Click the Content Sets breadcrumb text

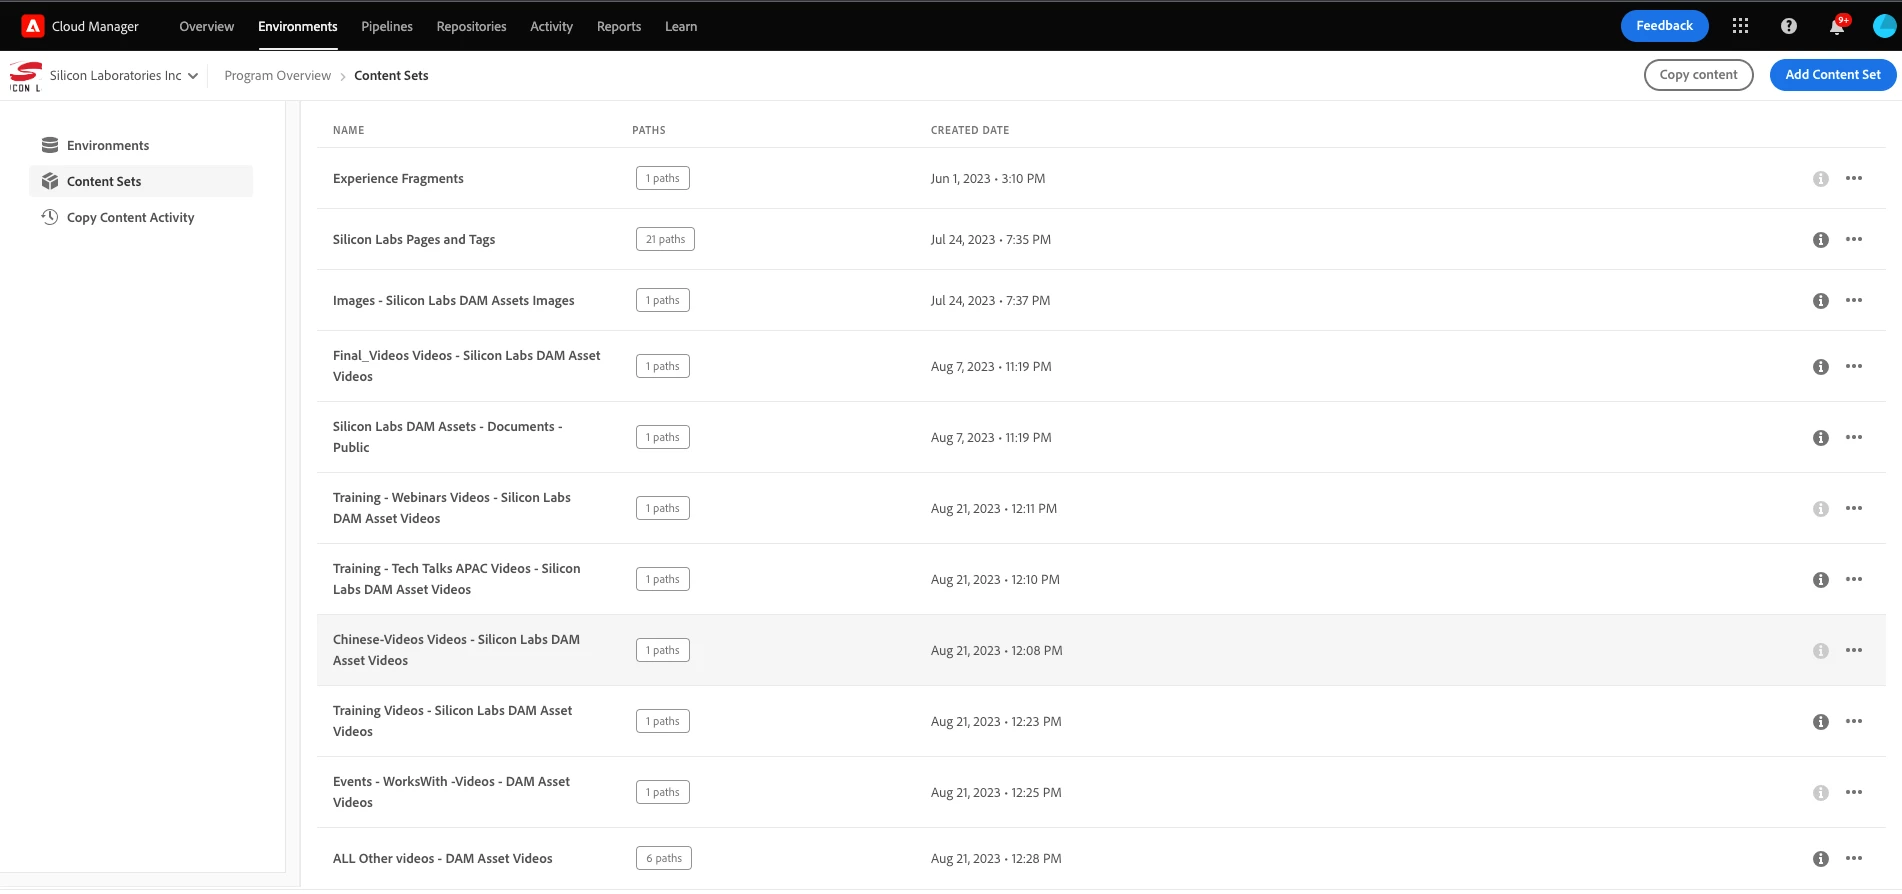click(391, 76)
